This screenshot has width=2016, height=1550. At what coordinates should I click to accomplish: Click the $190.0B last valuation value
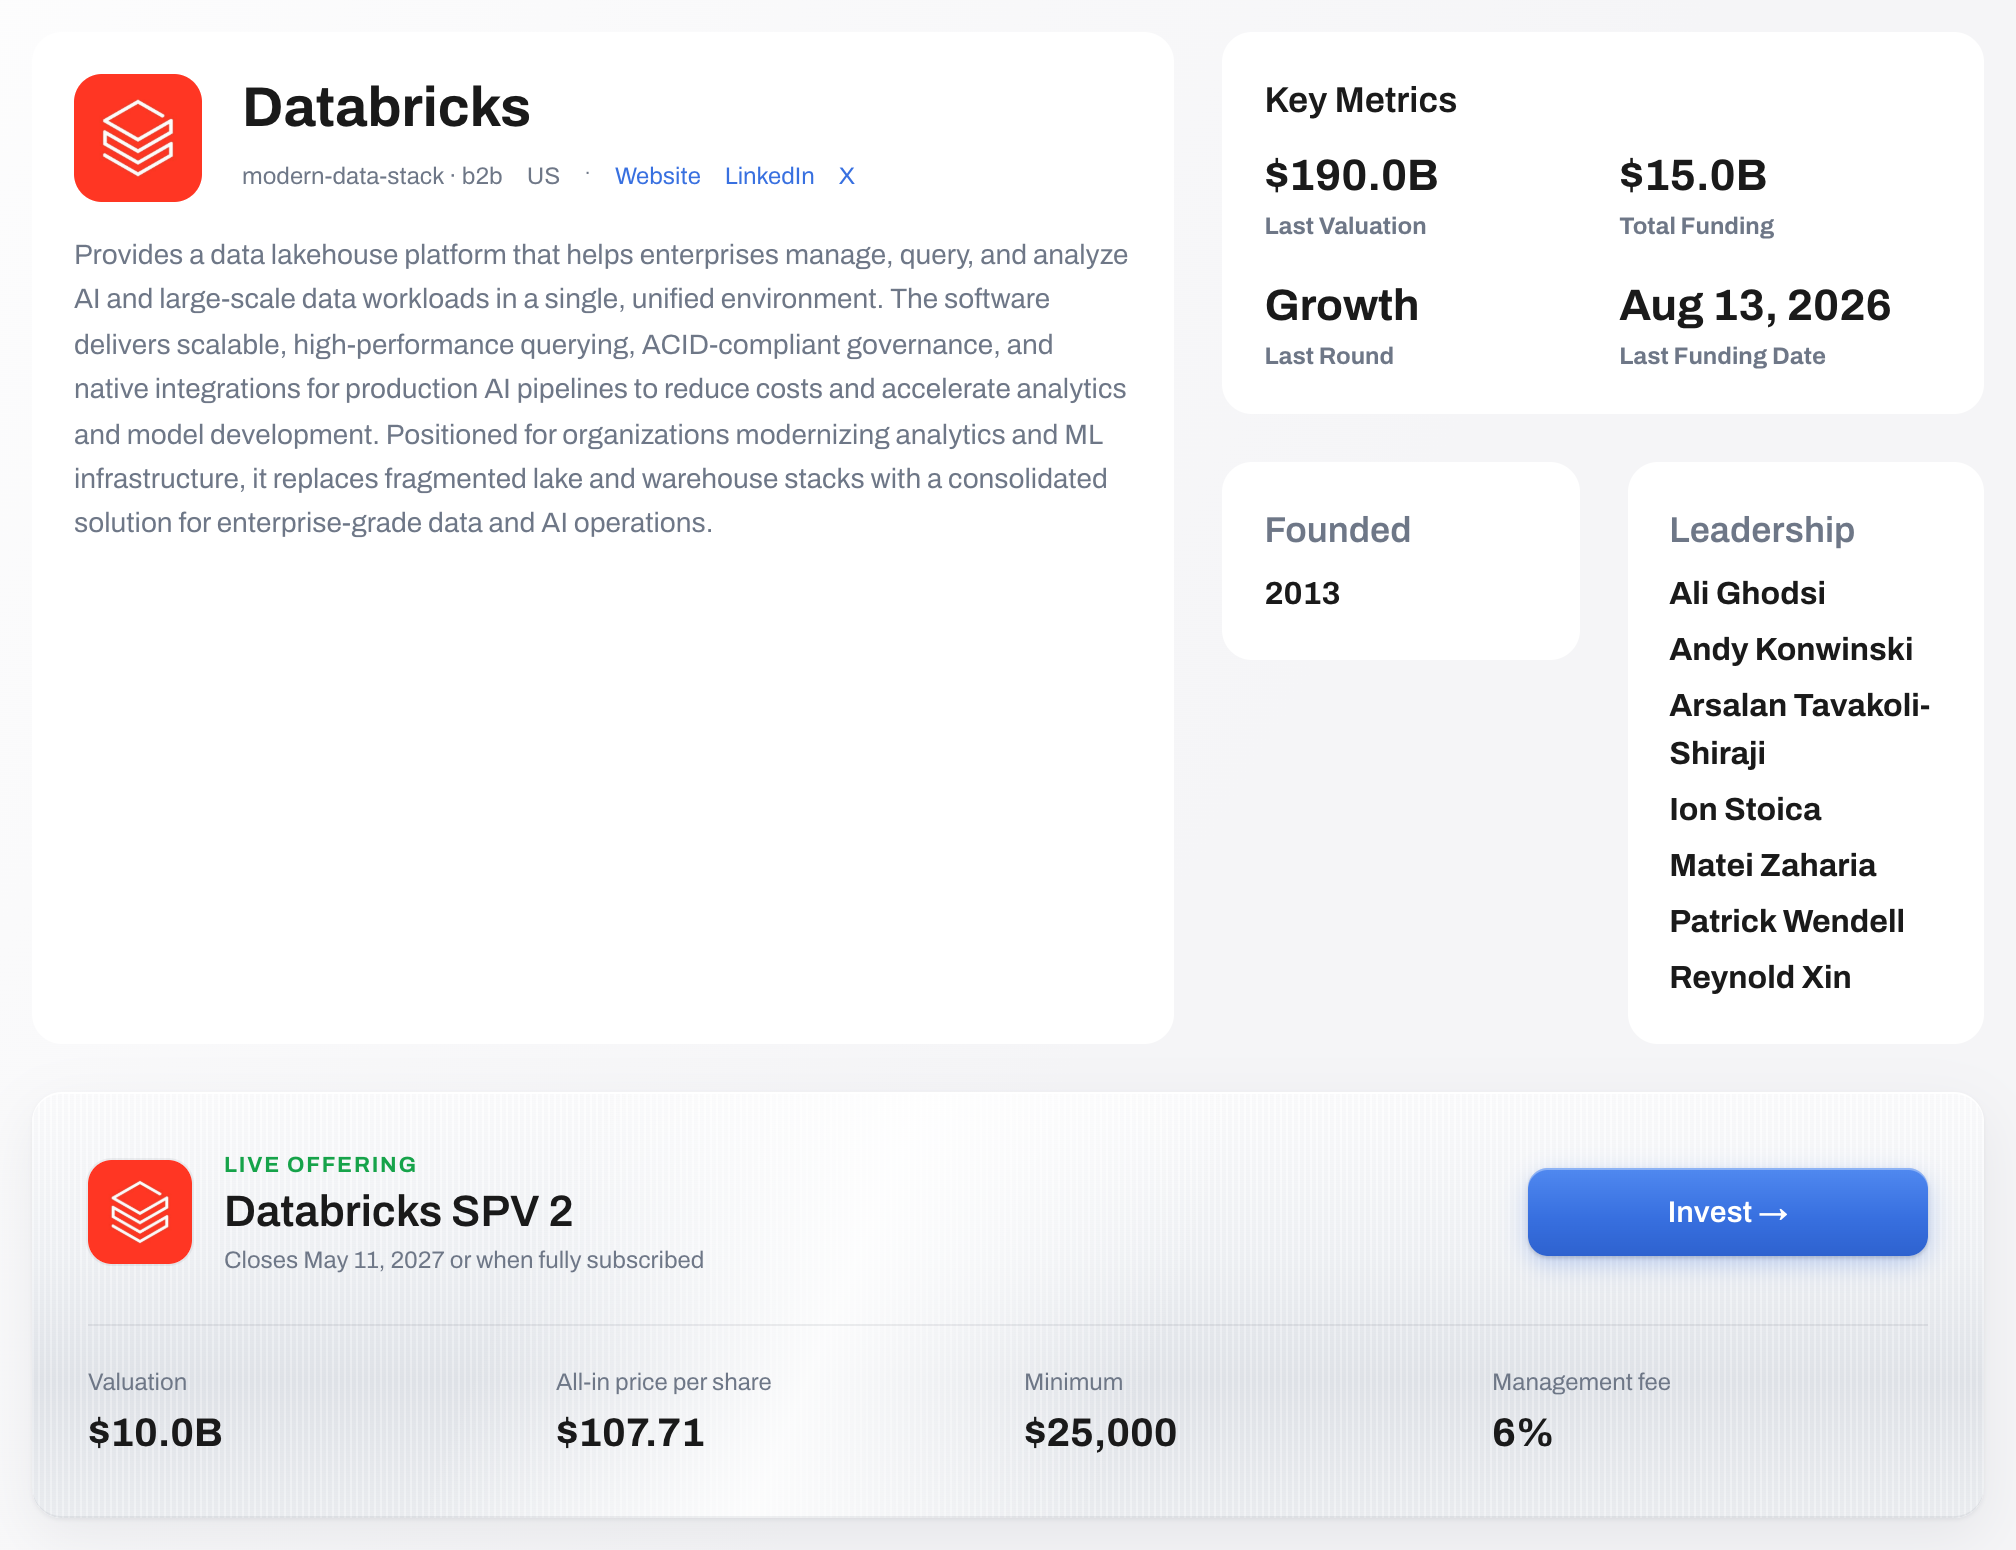(1351, 175)
